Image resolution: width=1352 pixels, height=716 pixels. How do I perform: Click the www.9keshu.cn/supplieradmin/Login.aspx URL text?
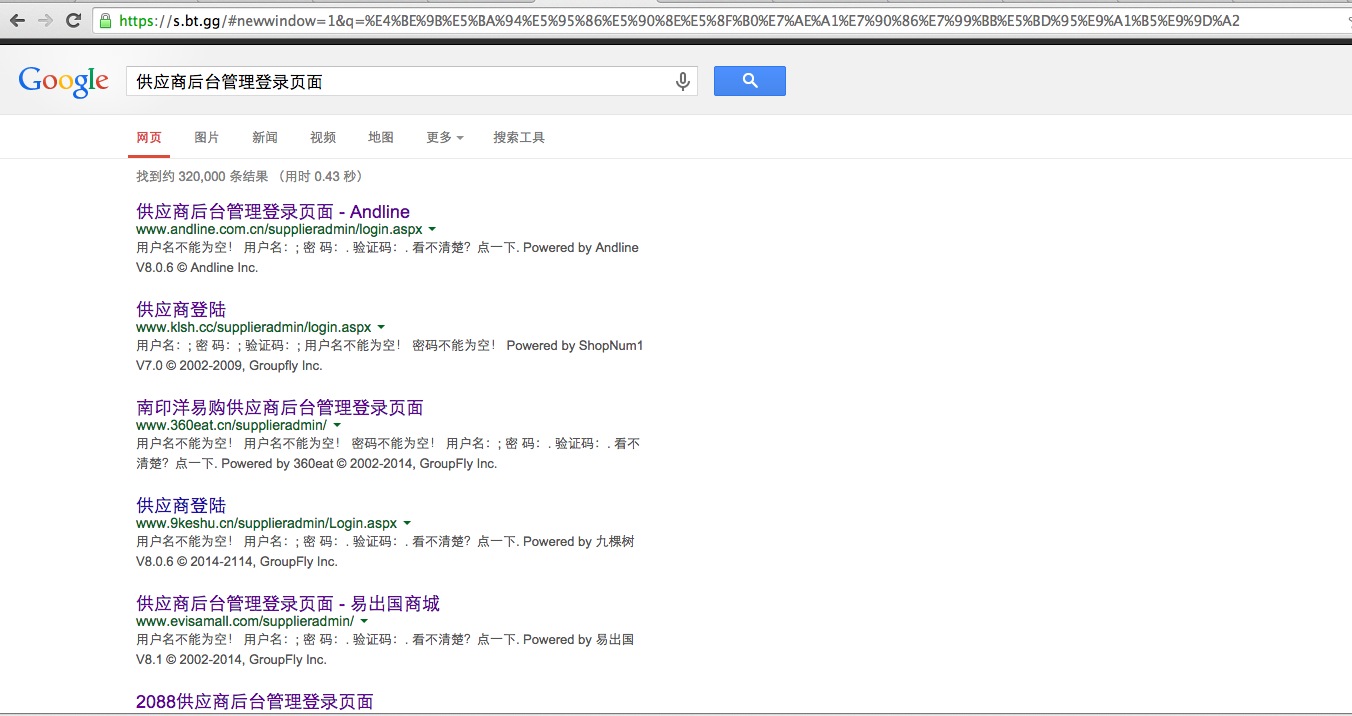tap(267, 524)
